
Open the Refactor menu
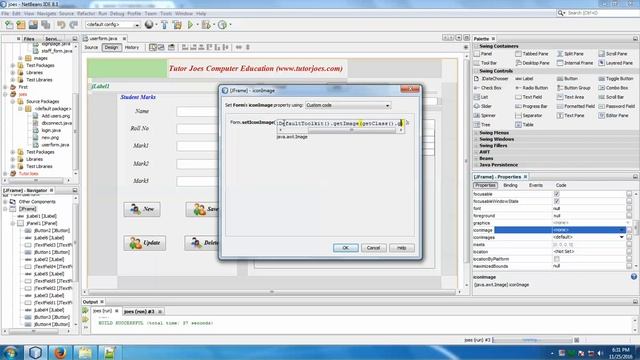[86, 13]
